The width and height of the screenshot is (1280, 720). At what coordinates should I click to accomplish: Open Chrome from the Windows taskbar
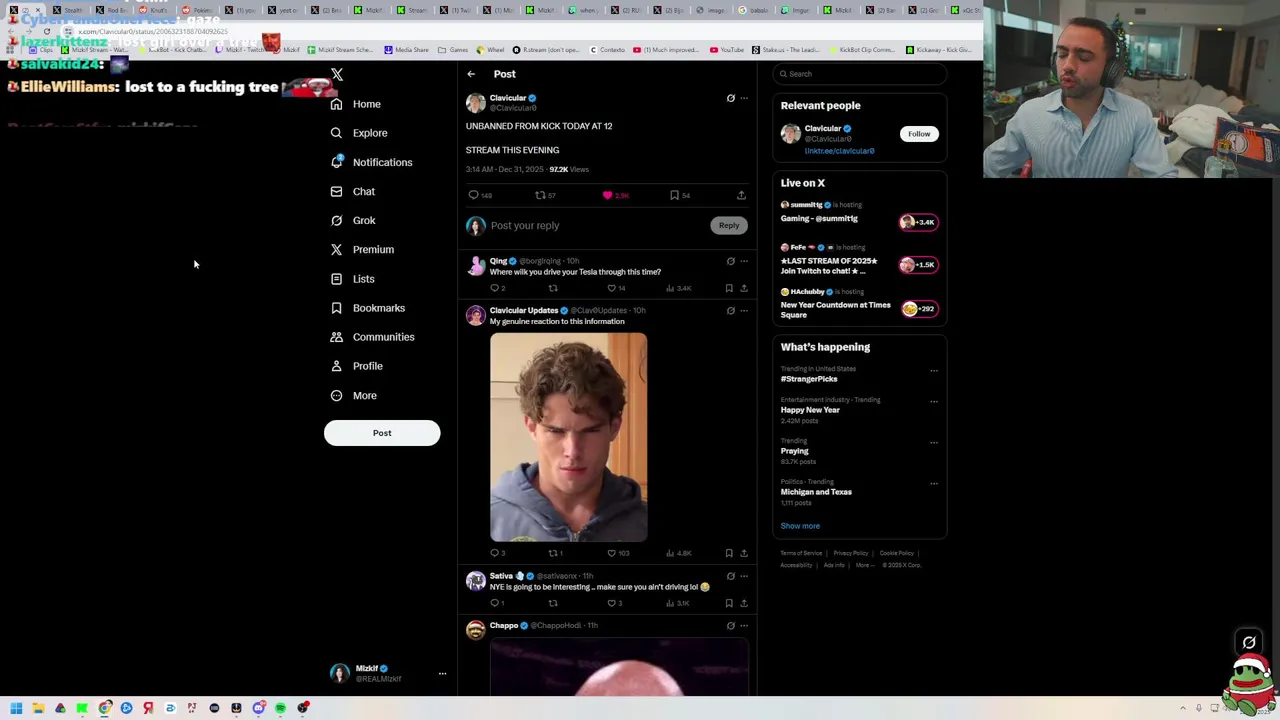pos(104,708)
